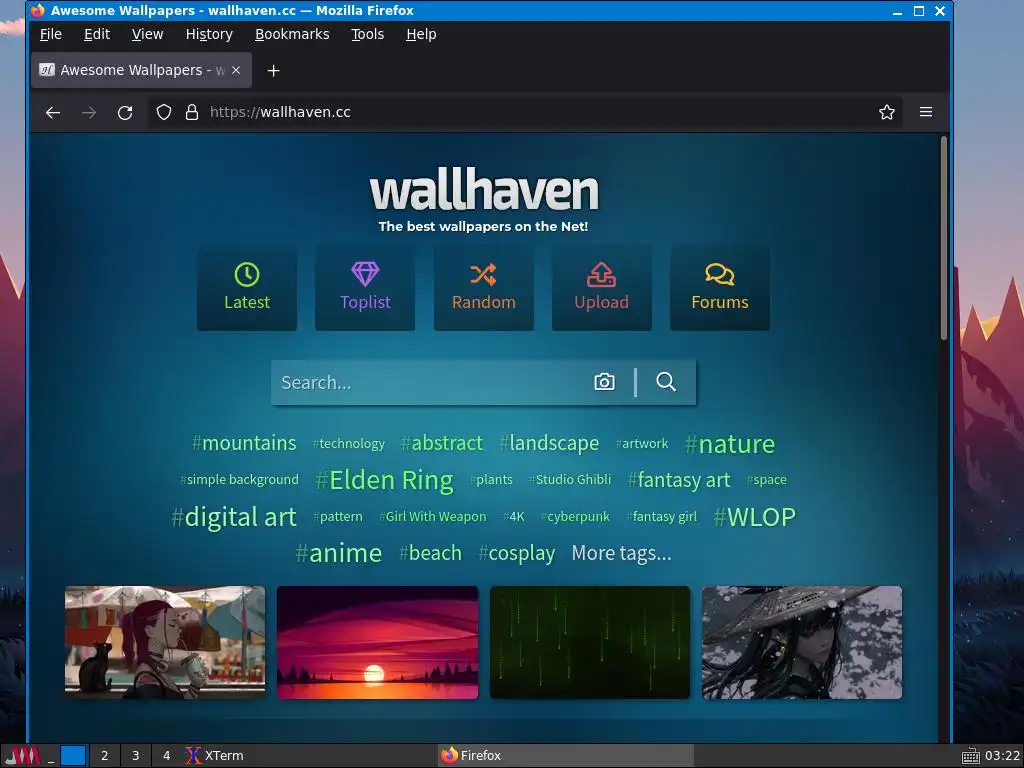Open the girl with cat wallpaper thumbnail
The image size is (1024, 768).
(165, 642)
